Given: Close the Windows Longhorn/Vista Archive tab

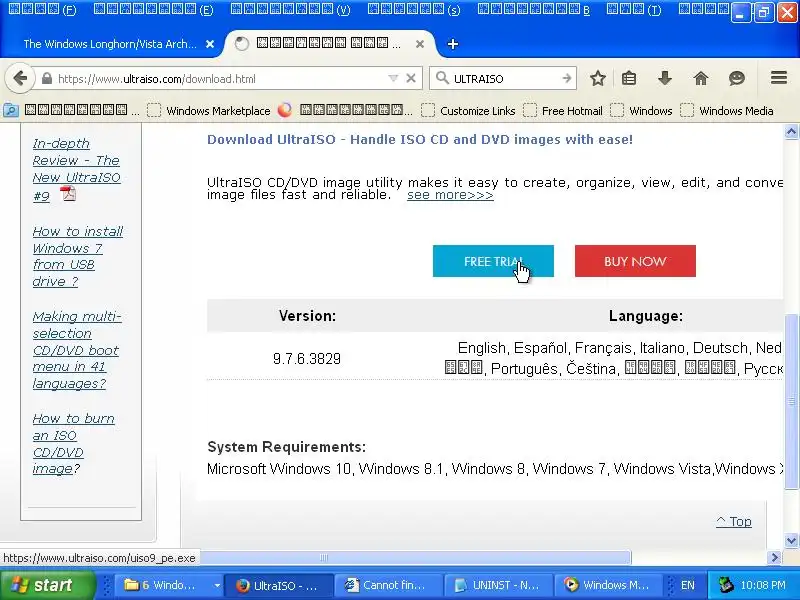Looking at the screenshot, I should tap(210, 44).
